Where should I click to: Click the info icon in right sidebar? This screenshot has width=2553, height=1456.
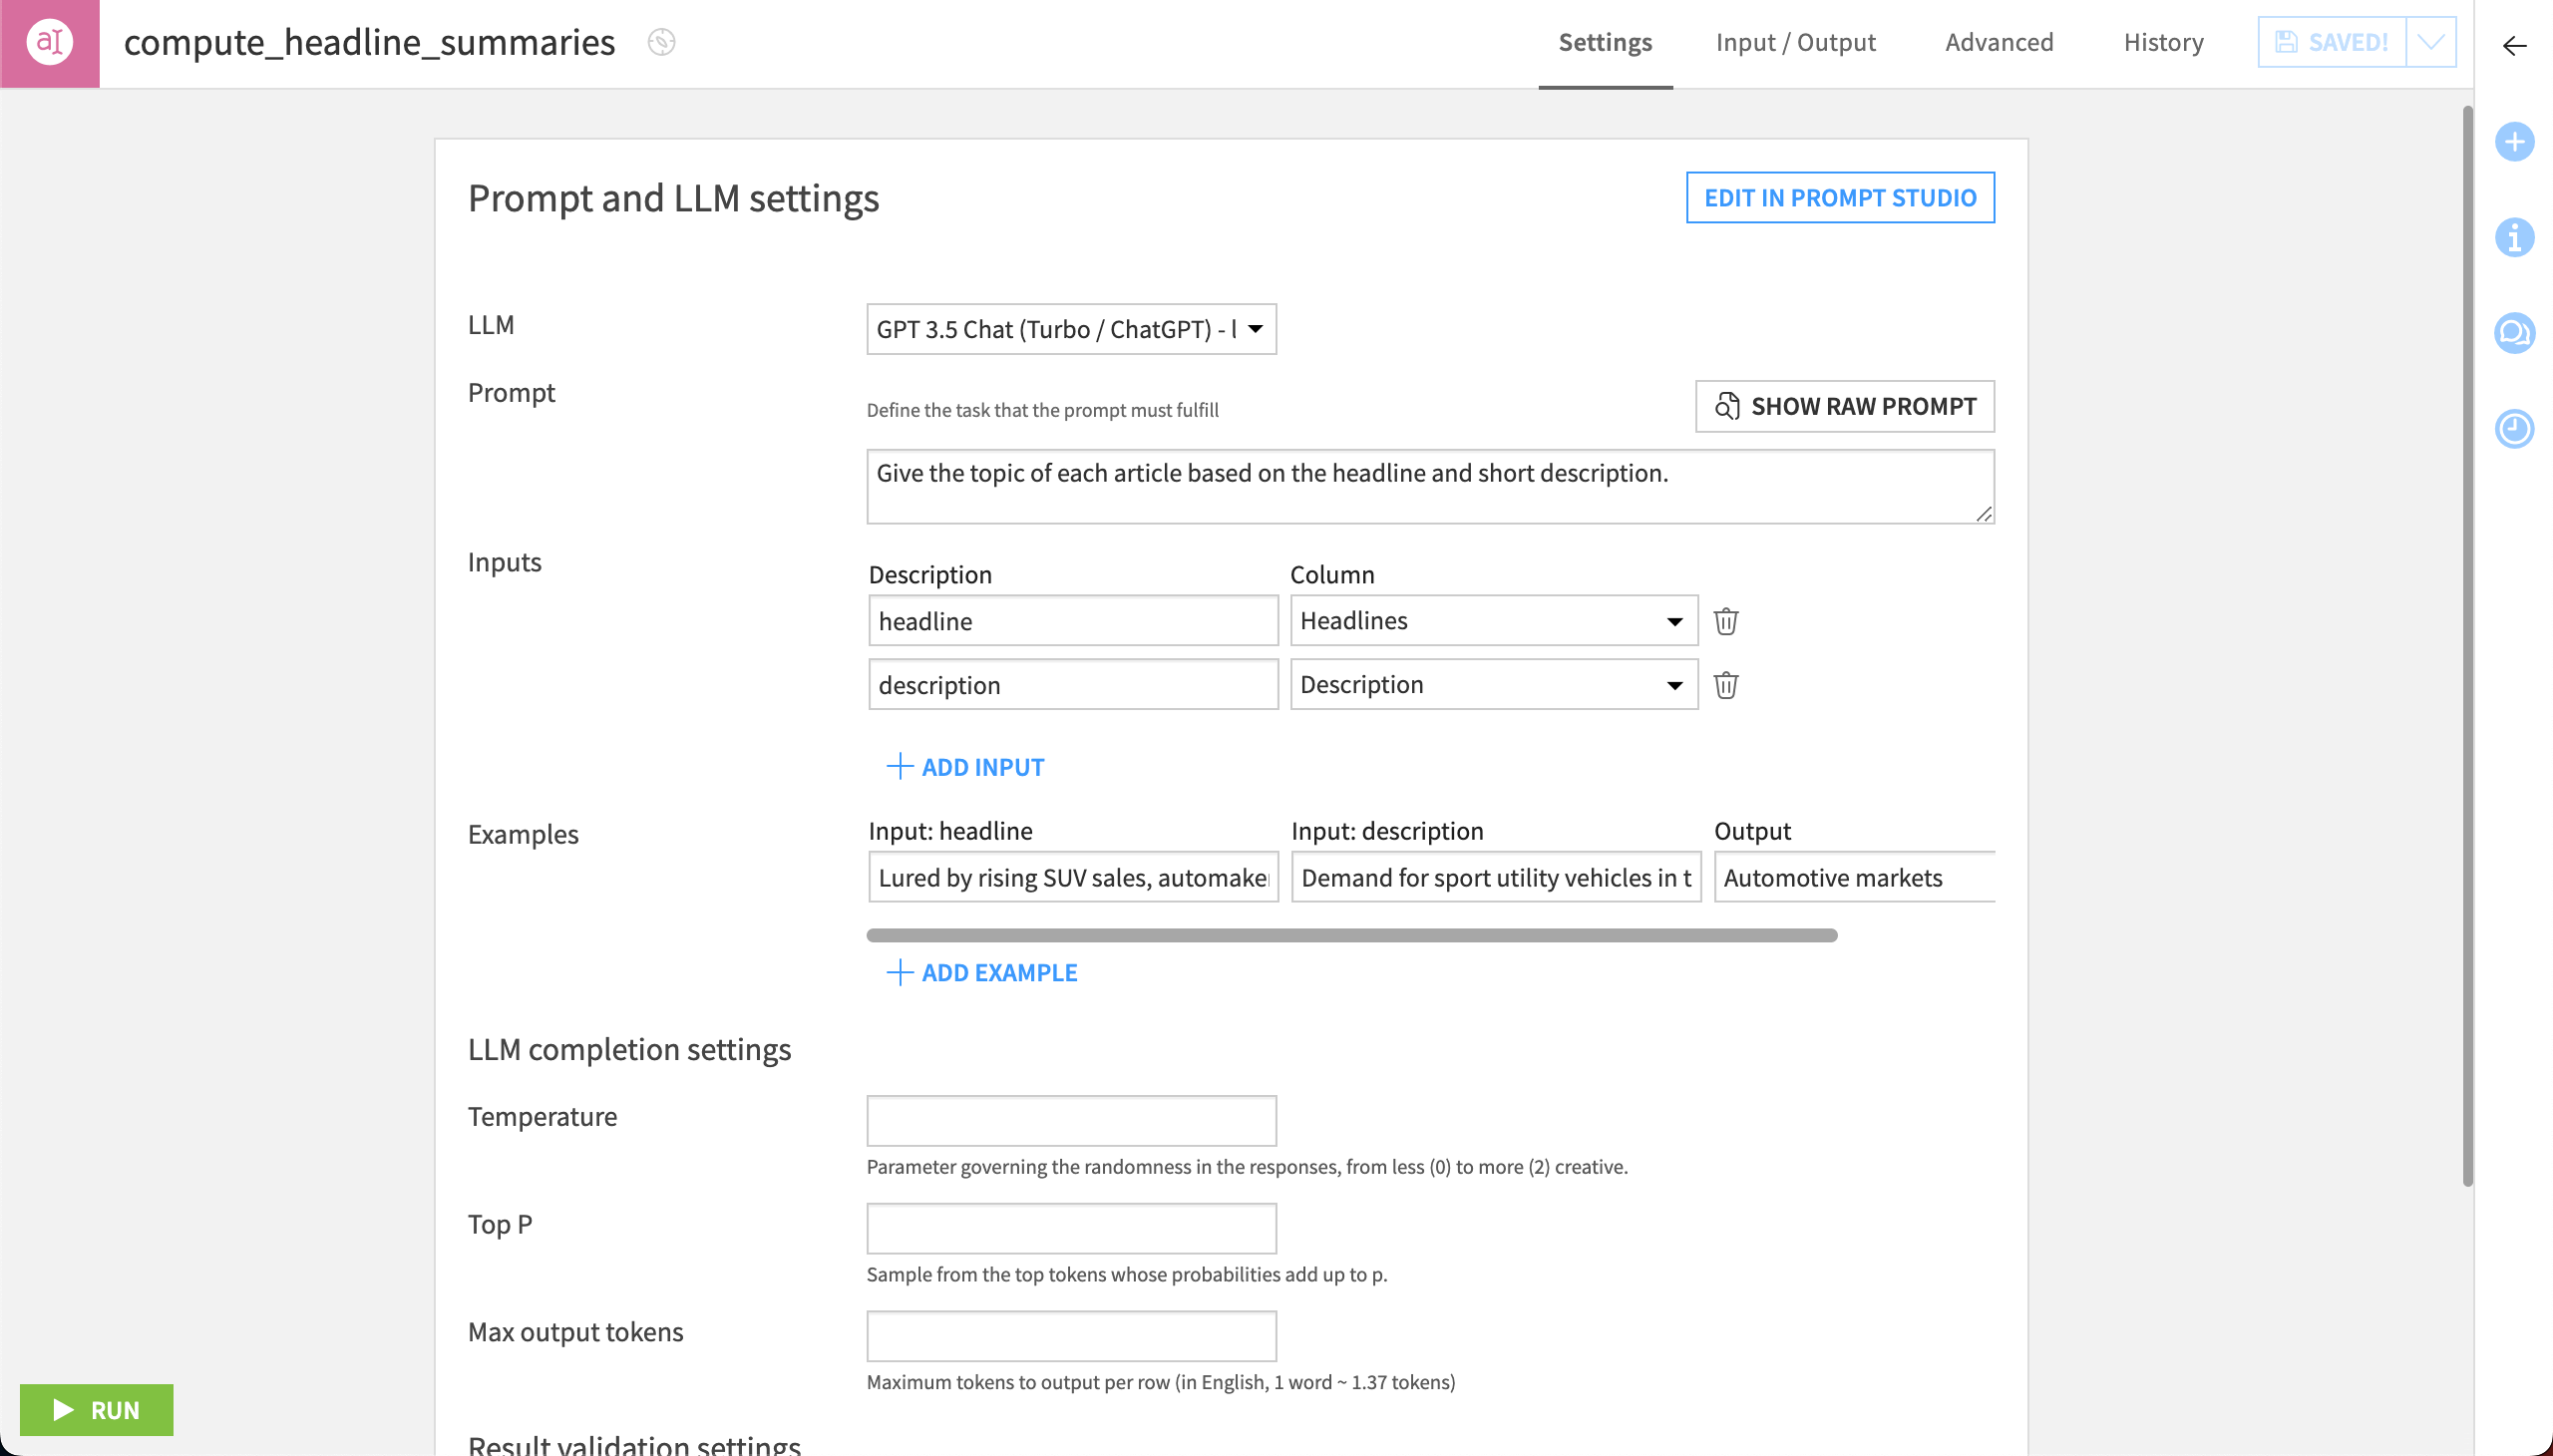click(2515, 238)
